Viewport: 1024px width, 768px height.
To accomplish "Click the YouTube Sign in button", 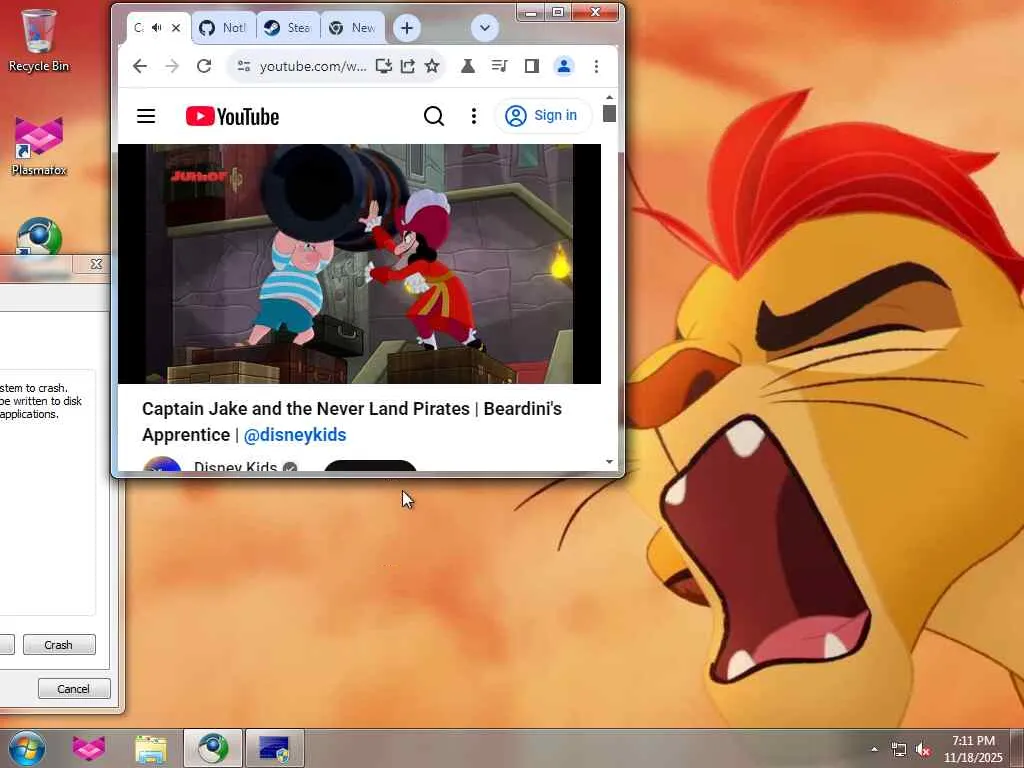I will tap(543, 116).
